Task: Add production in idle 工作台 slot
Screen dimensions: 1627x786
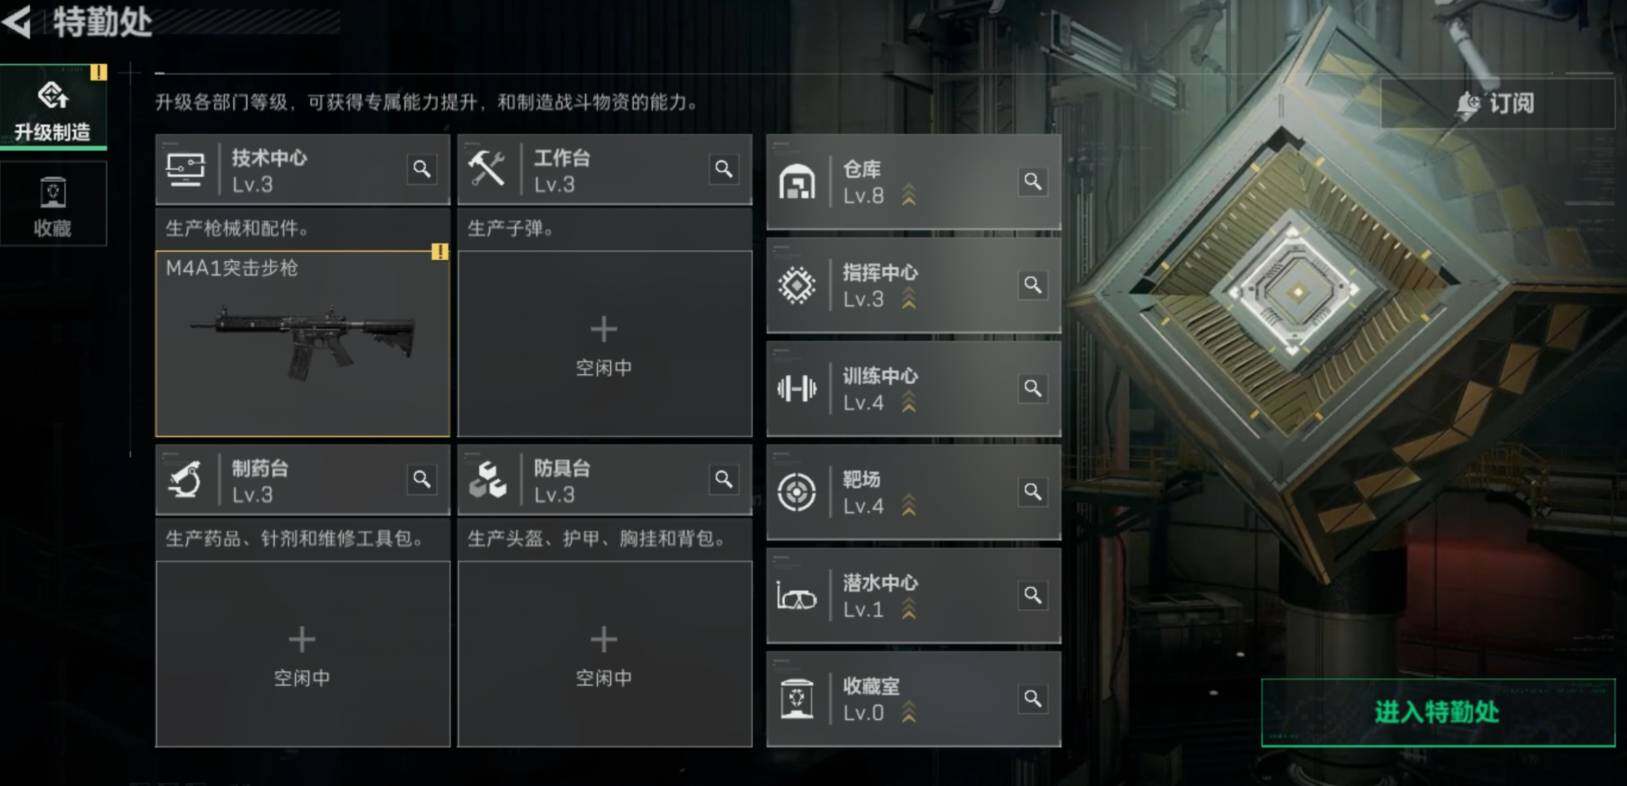Action: pos(604,343)
